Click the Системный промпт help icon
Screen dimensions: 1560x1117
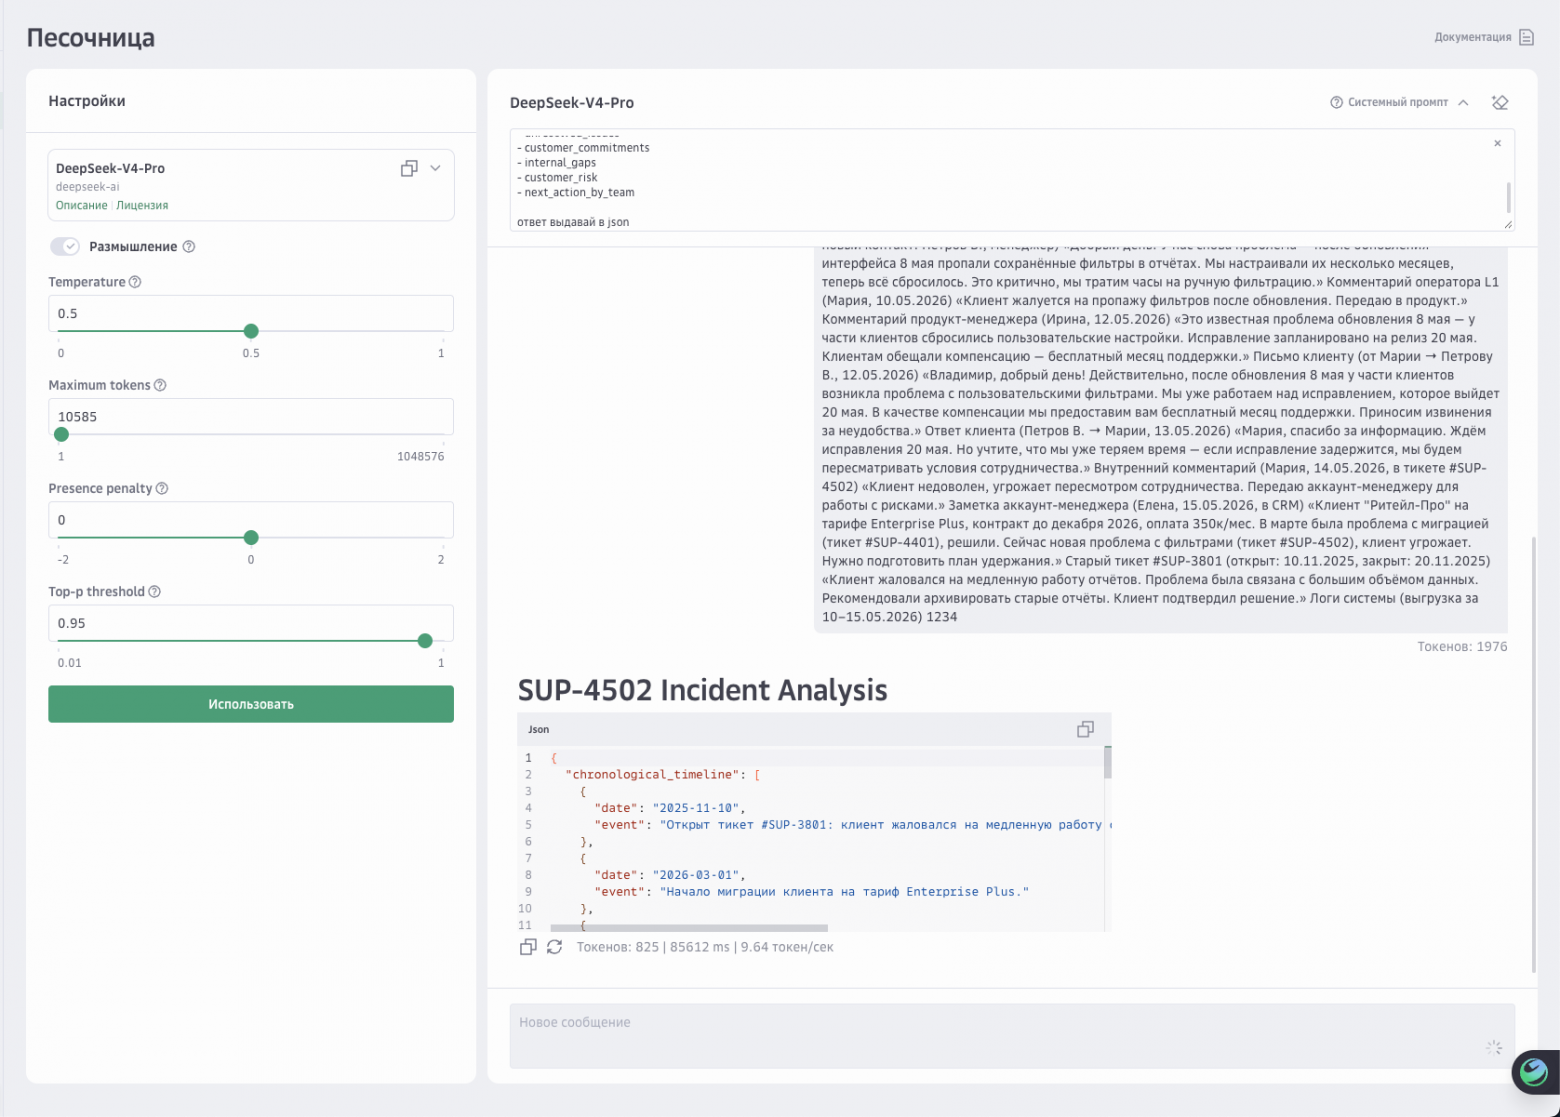click(x=1336, y=103)
